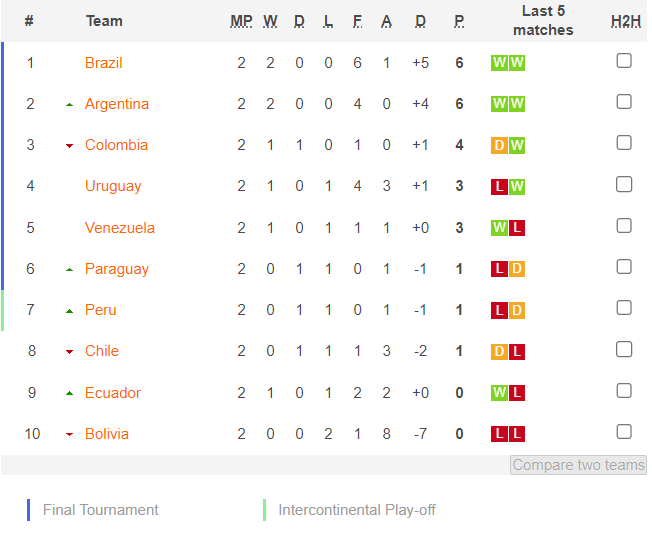Check the H2H box for Uruguay
The width and height of the screenshot is (652, 536).
point(624,184)
